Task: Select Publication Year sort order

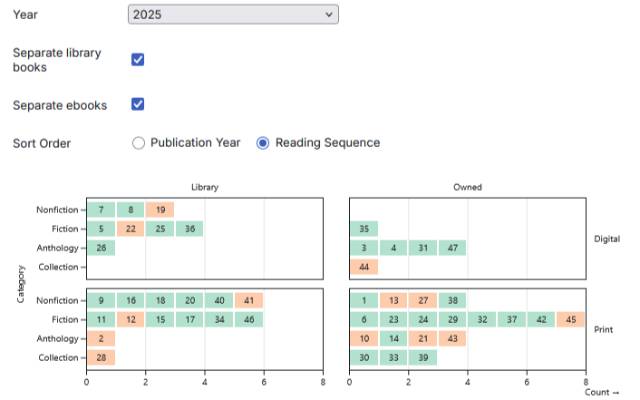Action: click(x=139, y=143)
